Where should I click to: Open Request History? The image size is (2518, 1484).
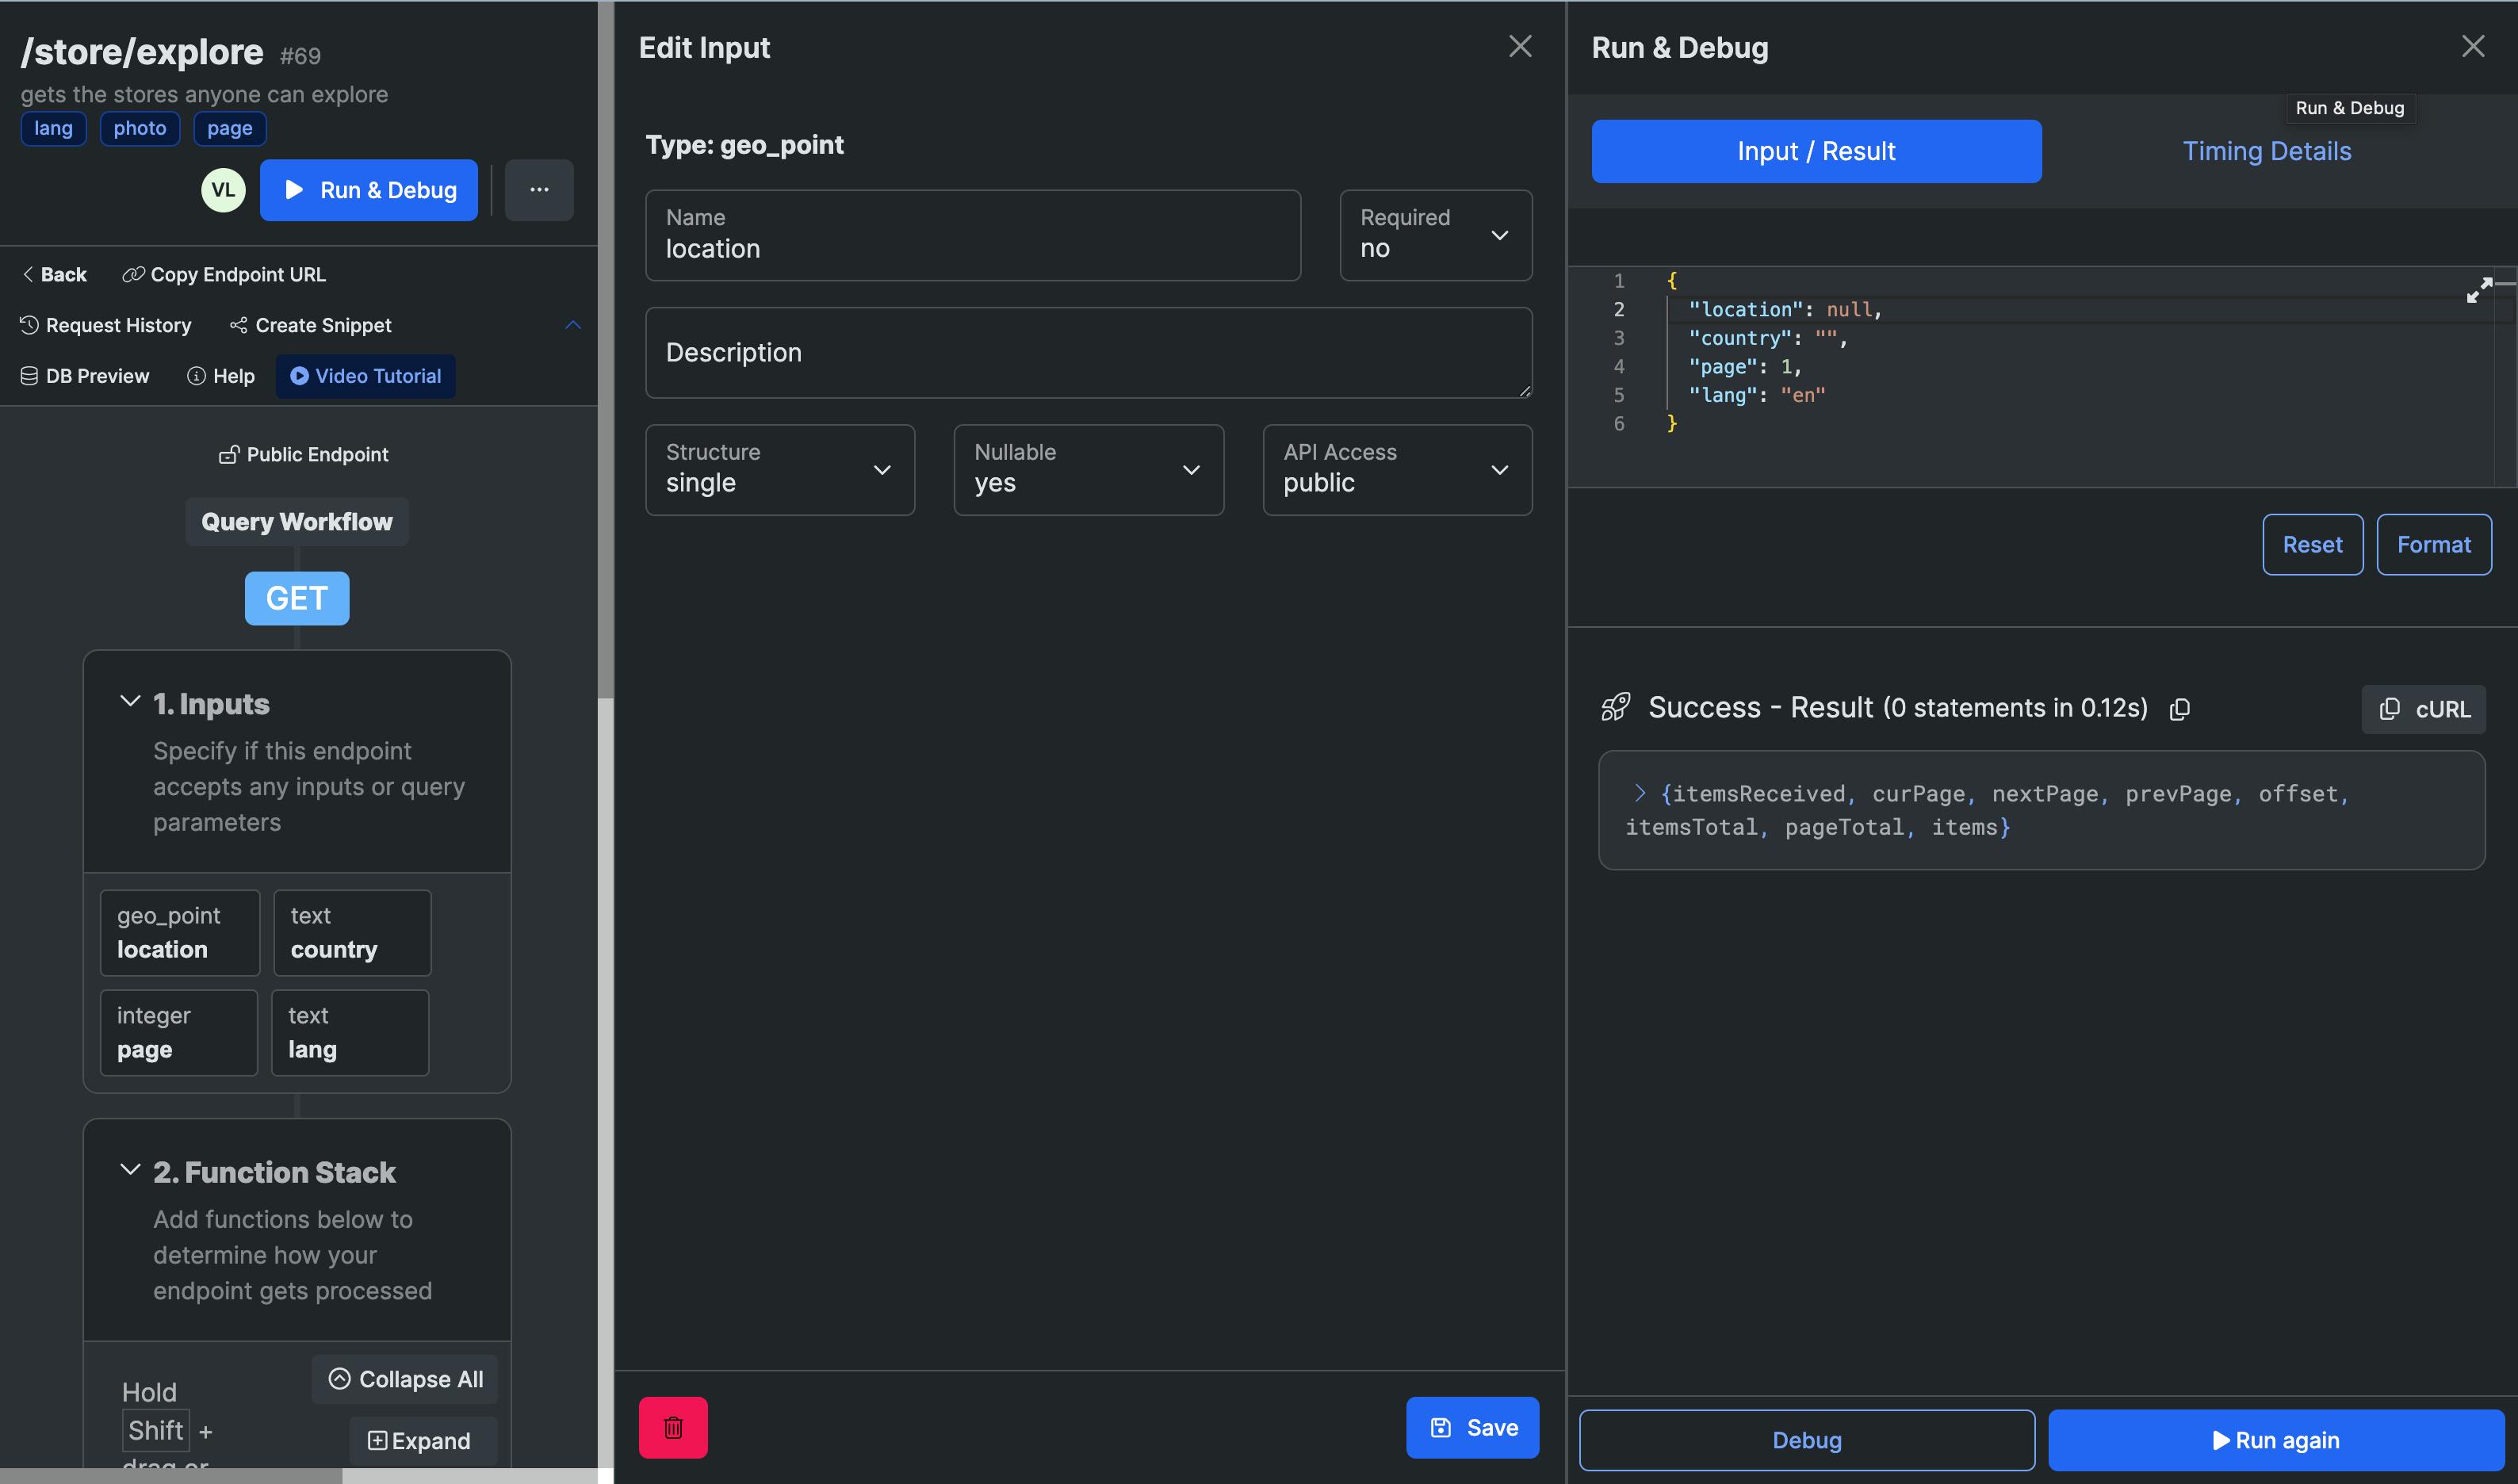tap(106, 325)
